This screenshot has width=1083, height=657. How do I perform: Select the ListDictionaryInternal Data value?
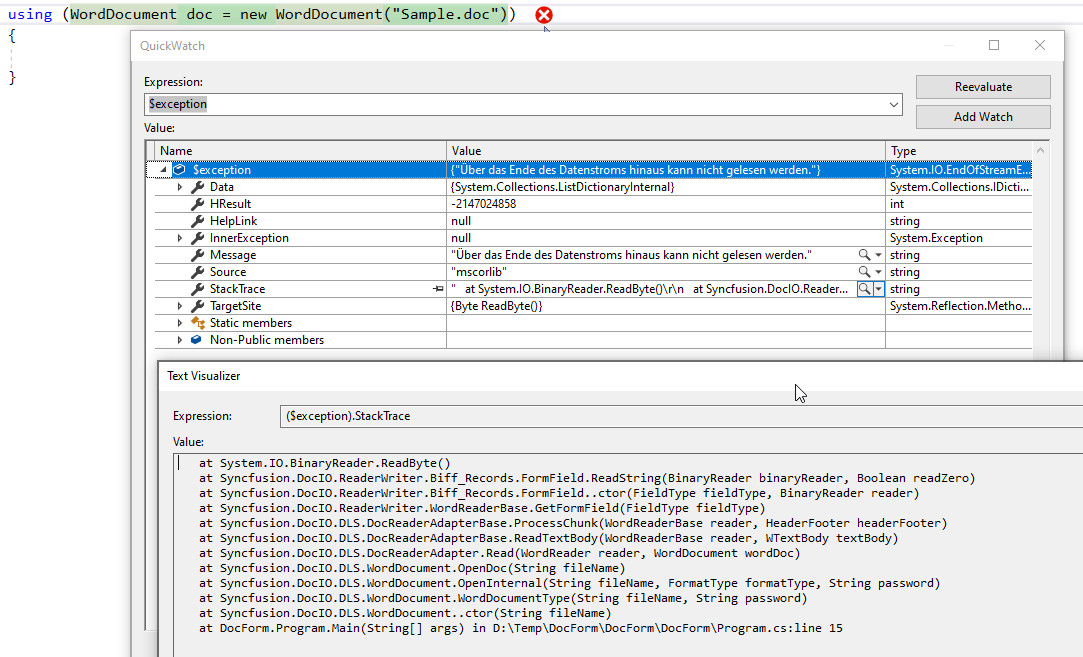pyautogui.click(x=562, y=187)
